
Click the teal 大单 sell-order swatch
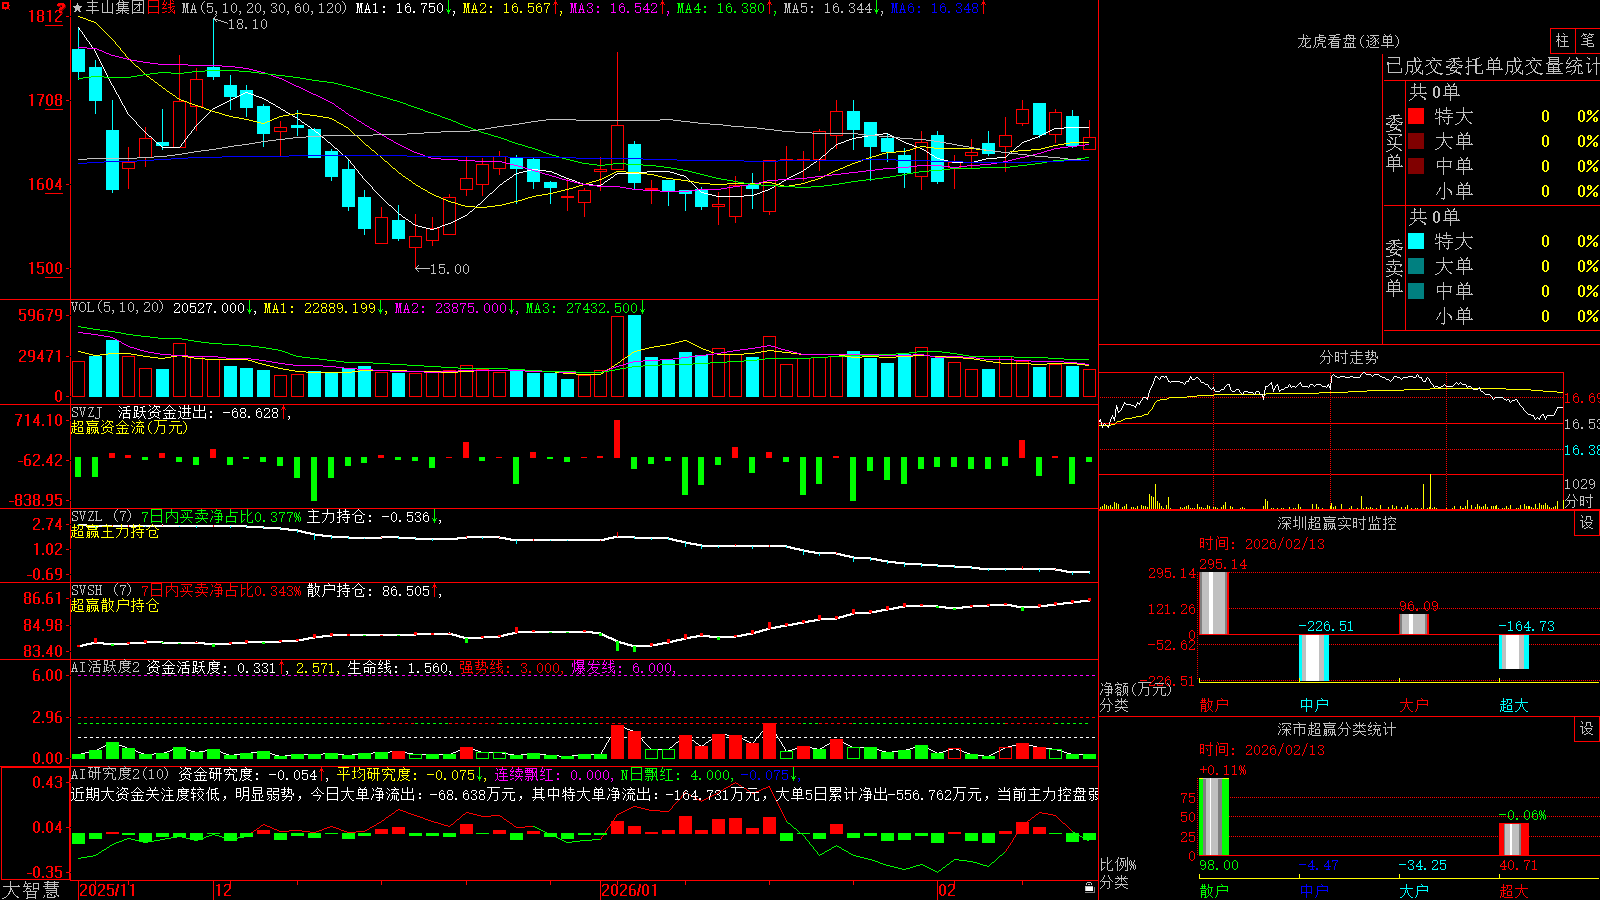click(x=1416, y=266)
